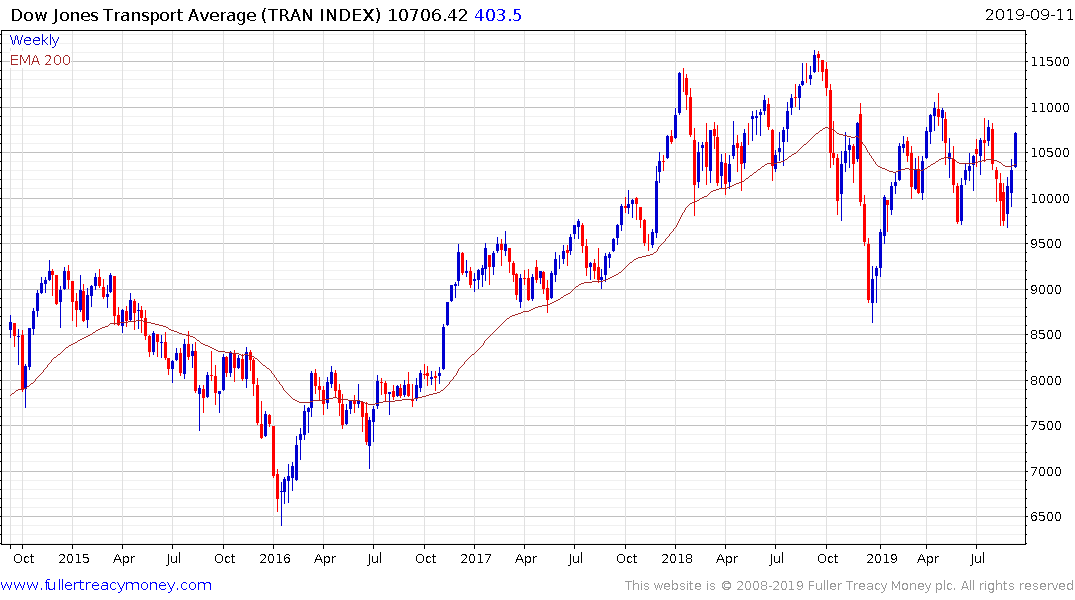Image resolution: width=1075 pixels, height=600 pixels.
Task: Click the 8500 price axis label
Action: [1046, 335]
